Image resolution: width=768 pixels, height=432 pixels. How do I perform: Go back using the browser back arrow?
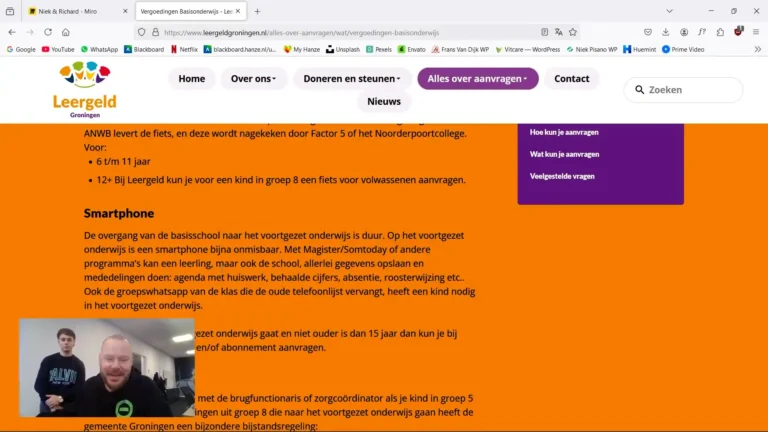pos(11,32)
